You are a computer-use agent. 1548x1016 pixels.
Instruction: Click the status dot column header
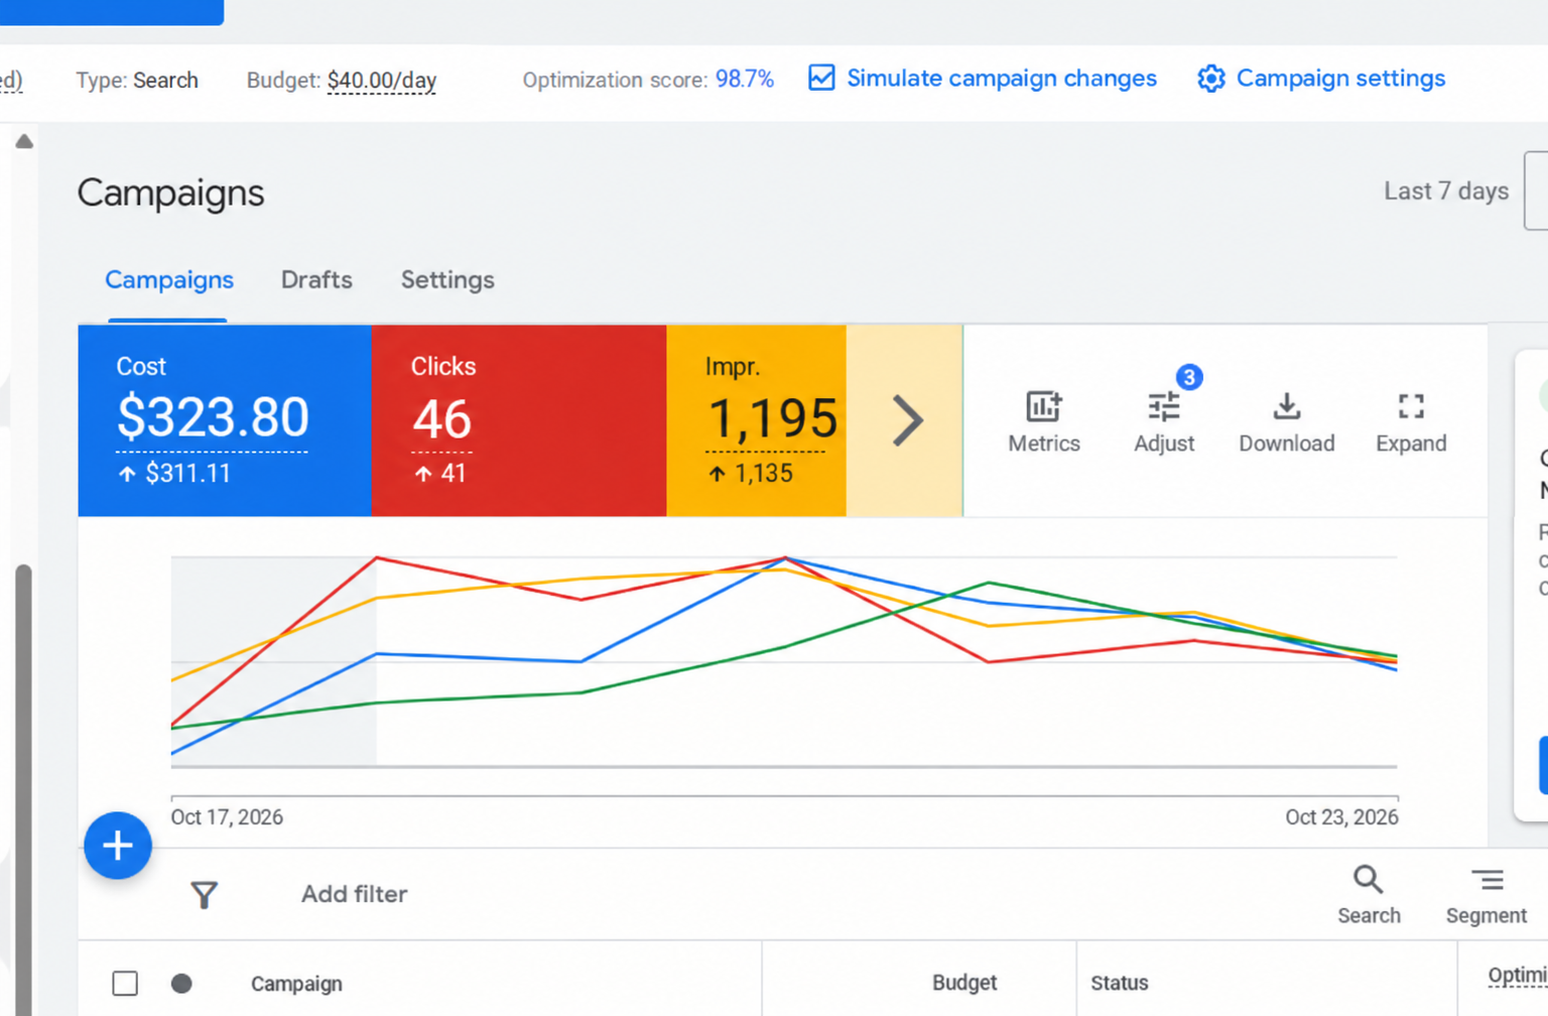[x=181, y=983]
